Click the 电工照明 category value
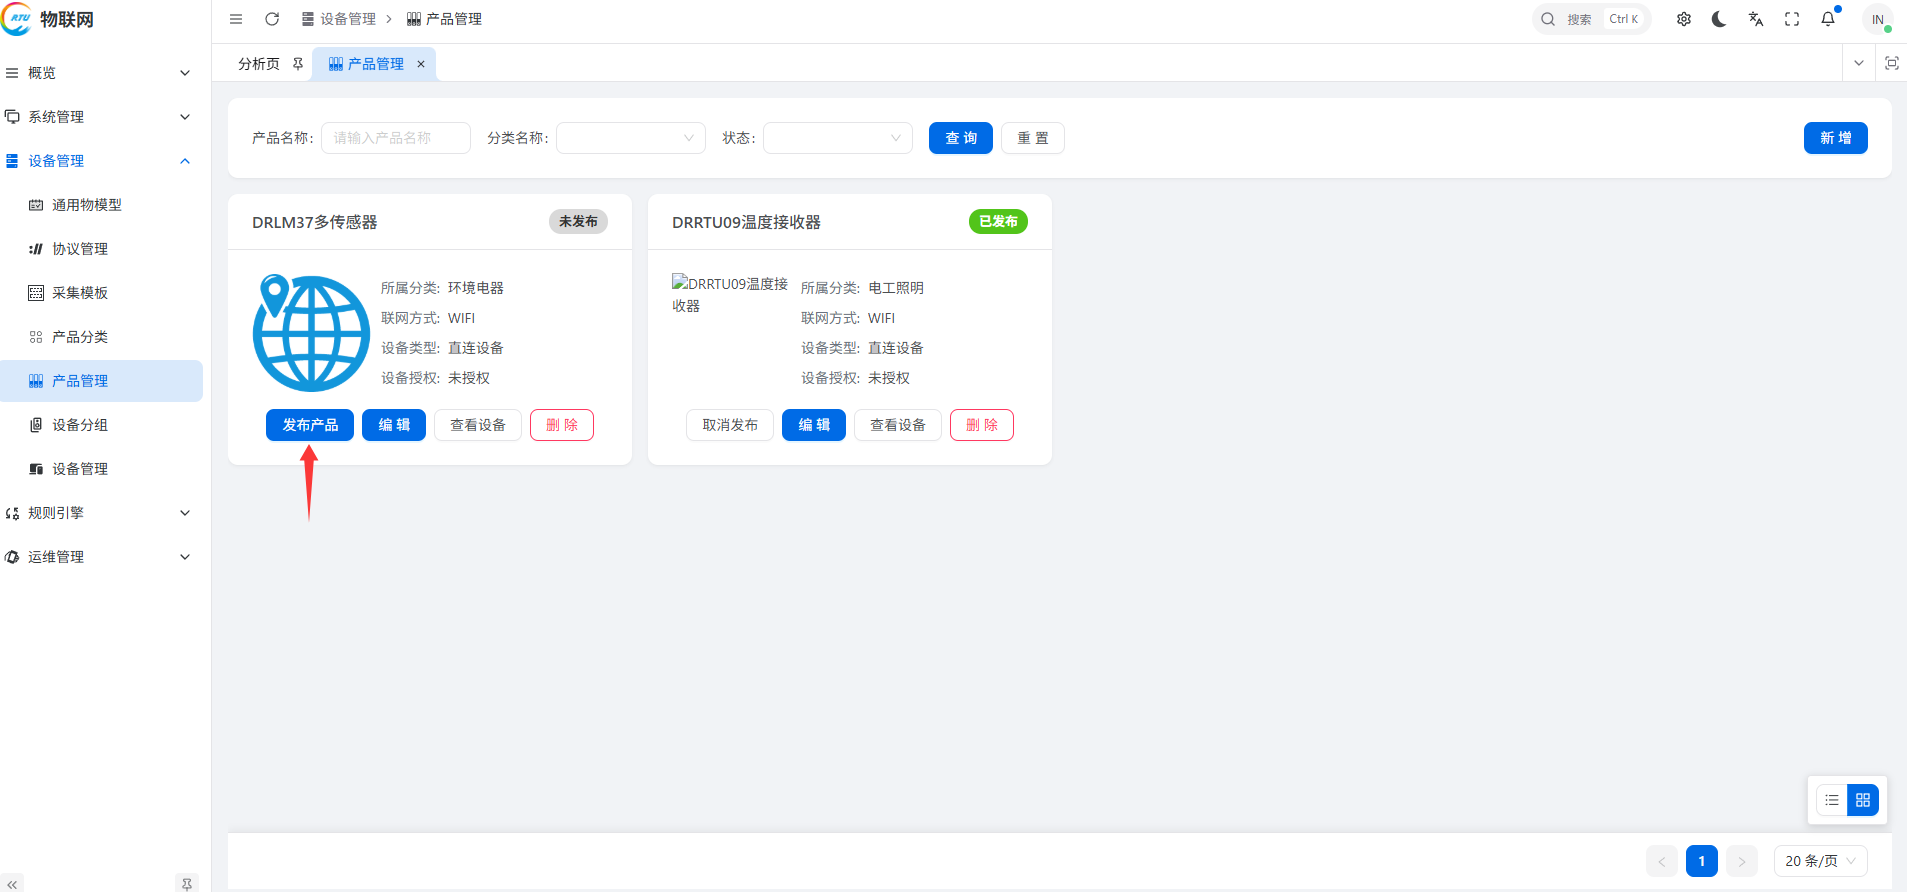The image size is (1907, 892). point(896,288)
